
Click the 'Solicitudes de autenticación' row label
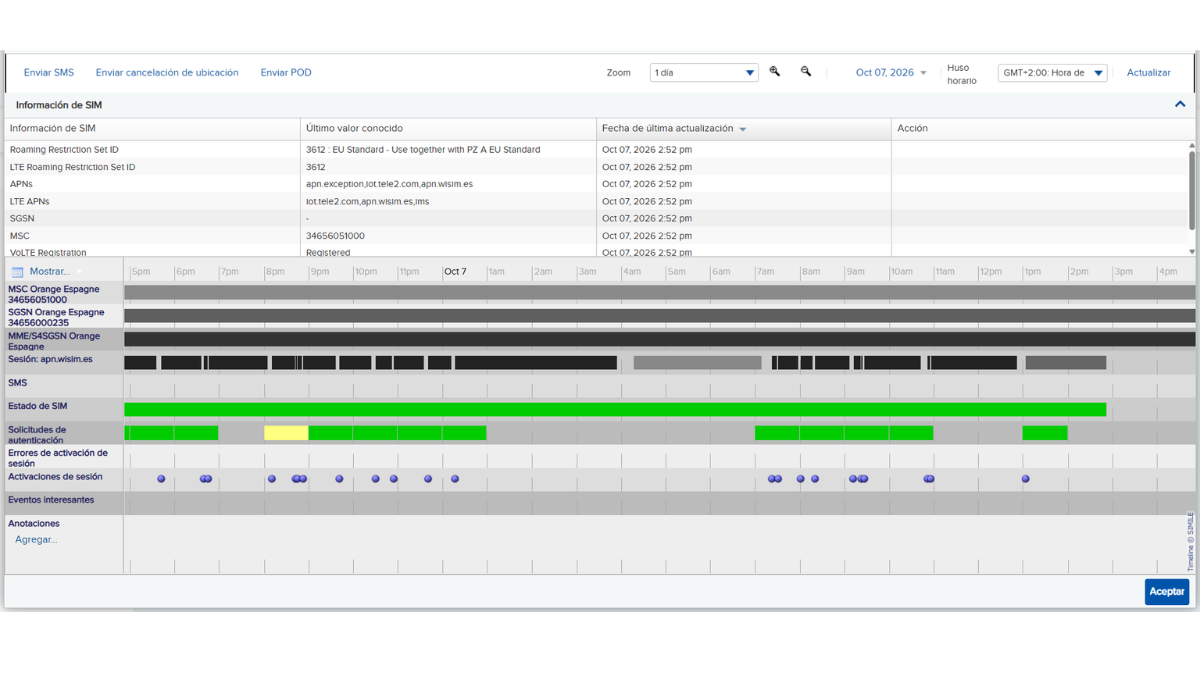pyautogui.click(x=37, y=434)
